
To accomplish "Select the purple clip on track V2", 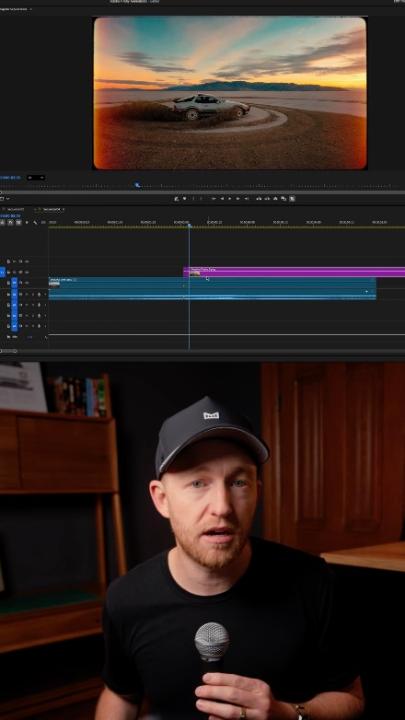I will point(294,272).
